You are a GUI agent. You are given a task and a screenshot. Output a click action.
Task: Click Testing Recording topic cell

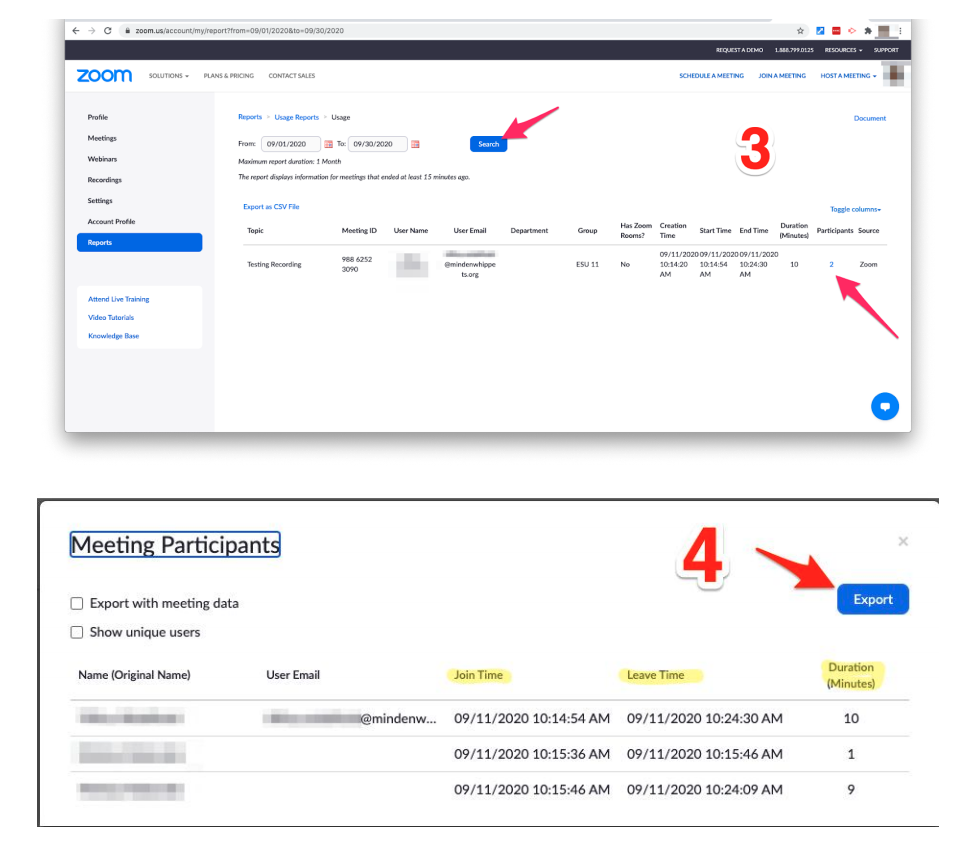pyautogui.click(x=274, y=264)
